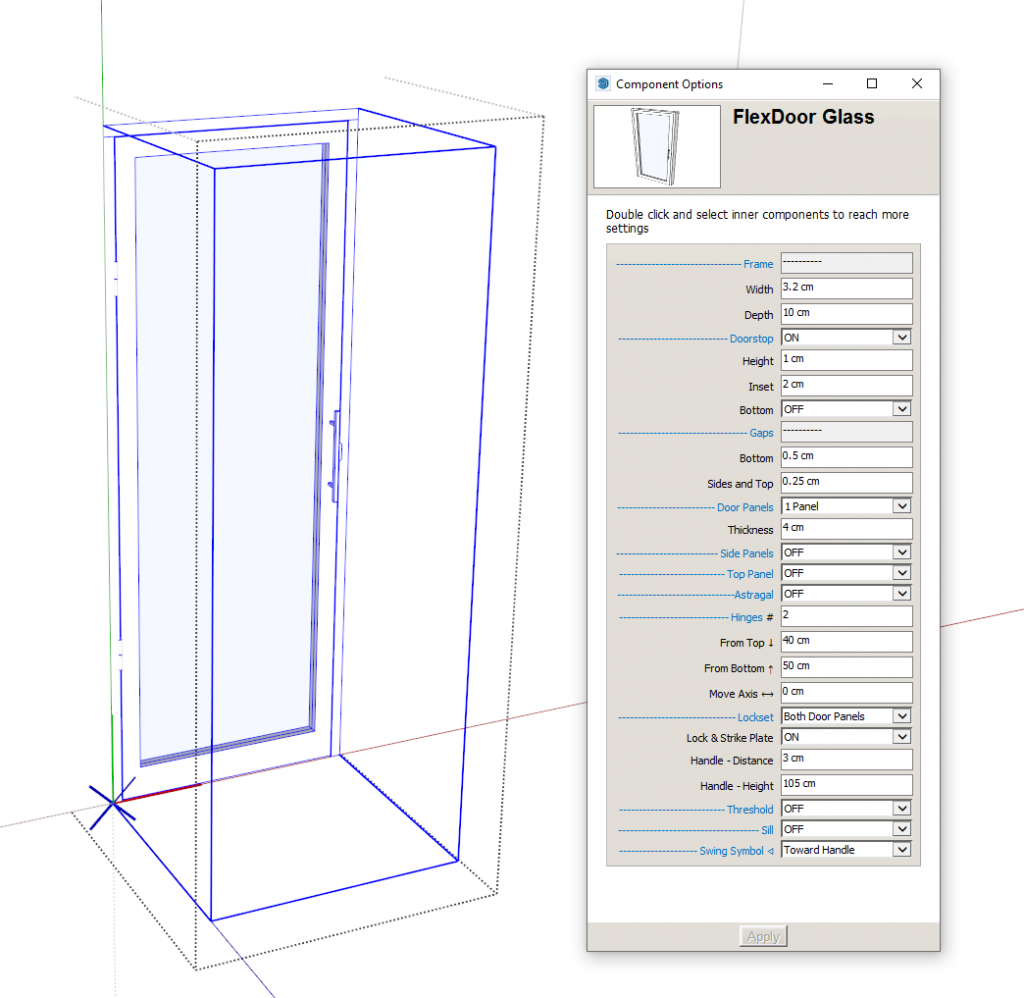Click the FlexDoor Glass preview thumbnail

[656, 149]
